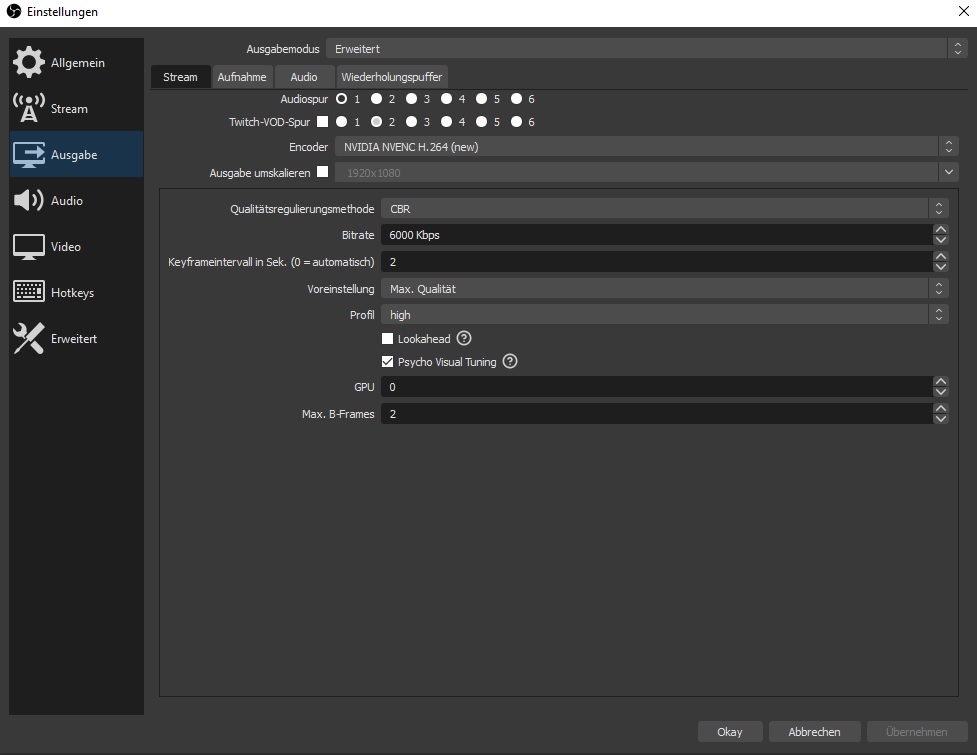Switch to the Wiederholungspuffer tab

(x=392, y=77)
